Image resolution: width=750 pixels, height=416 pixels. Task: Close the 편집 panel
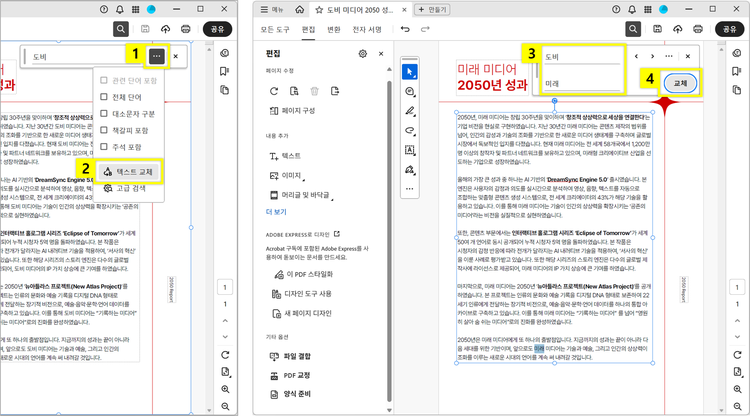[x=381, y=54]
